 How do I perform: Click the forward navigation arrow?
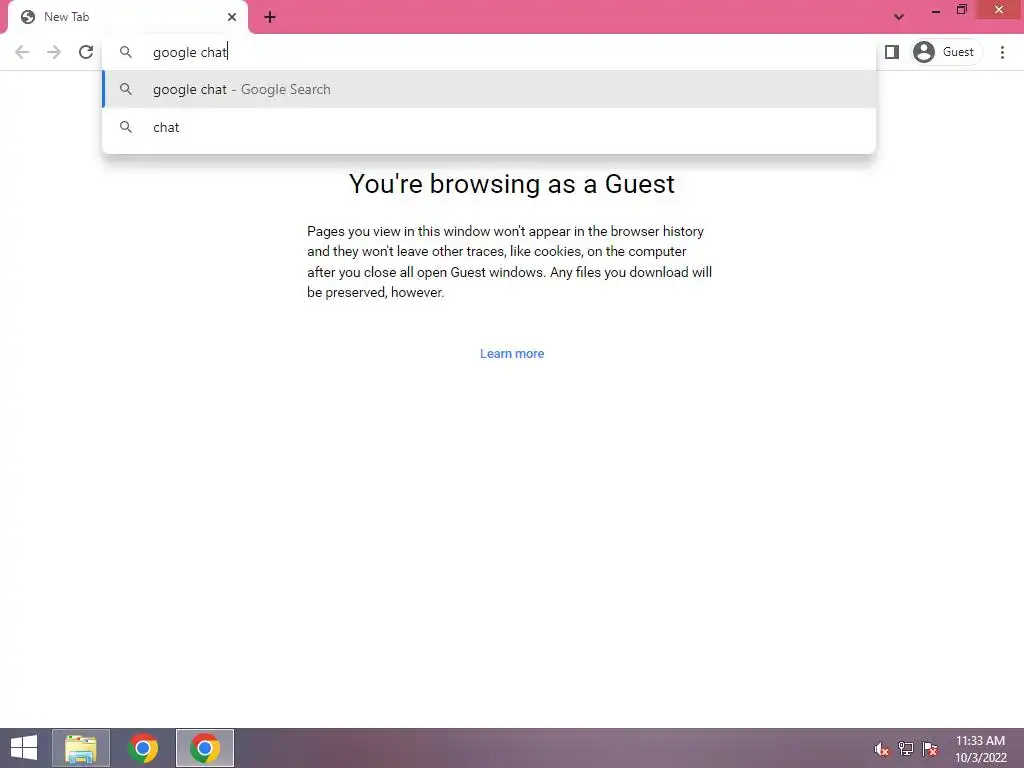[x=54, y=52]
